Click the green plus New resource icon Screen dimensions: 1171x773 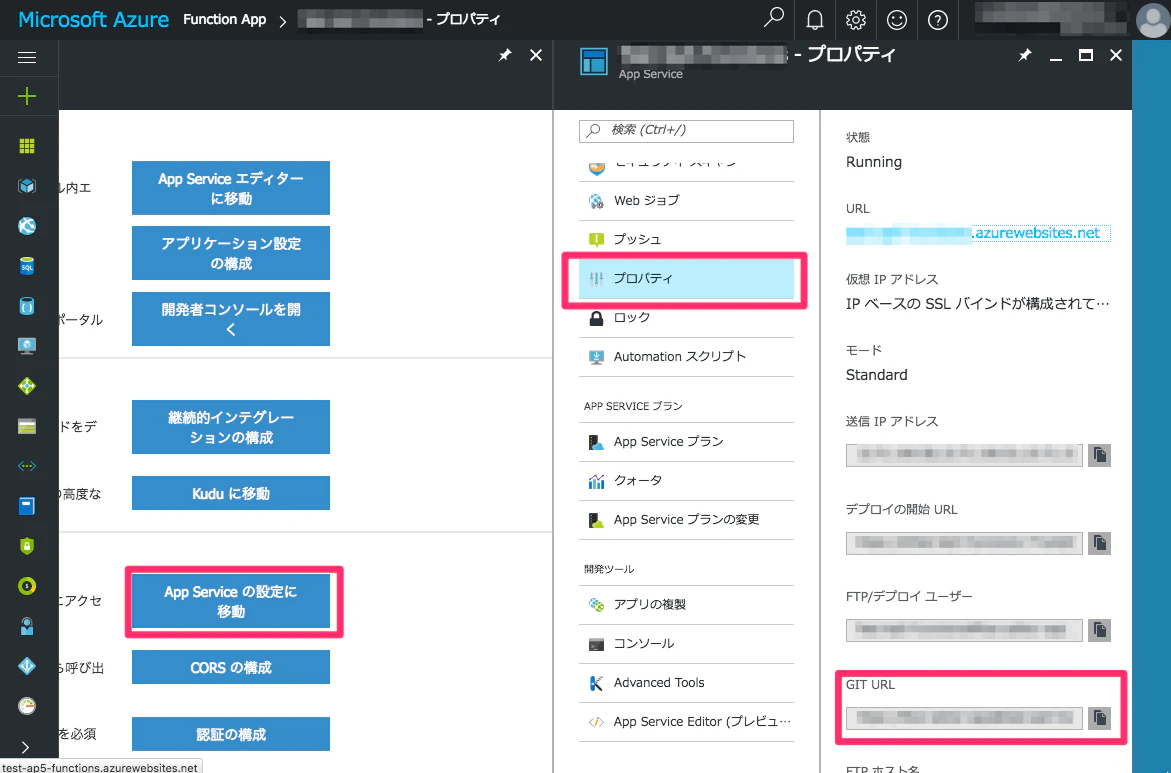27,96
